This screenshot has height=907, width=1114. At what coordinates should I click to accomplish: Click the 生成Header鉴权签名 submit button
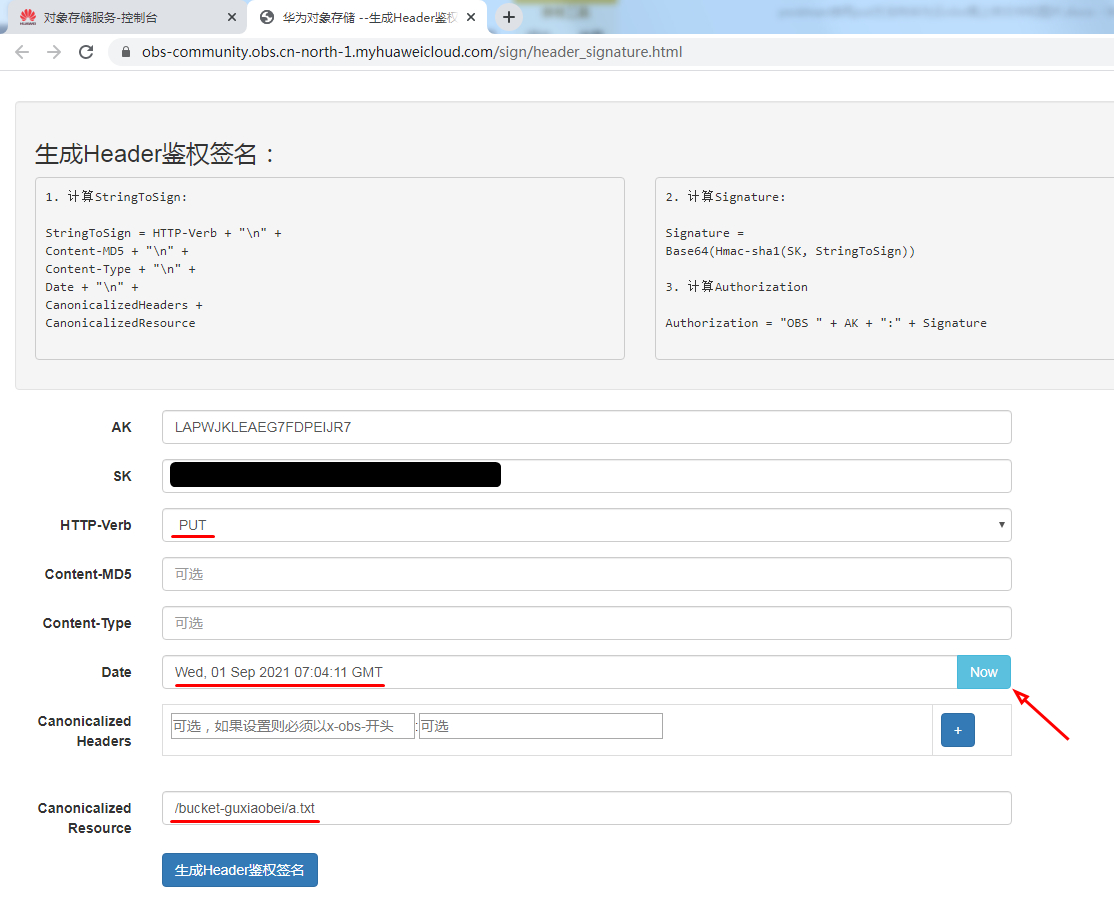tap(239, 870)
